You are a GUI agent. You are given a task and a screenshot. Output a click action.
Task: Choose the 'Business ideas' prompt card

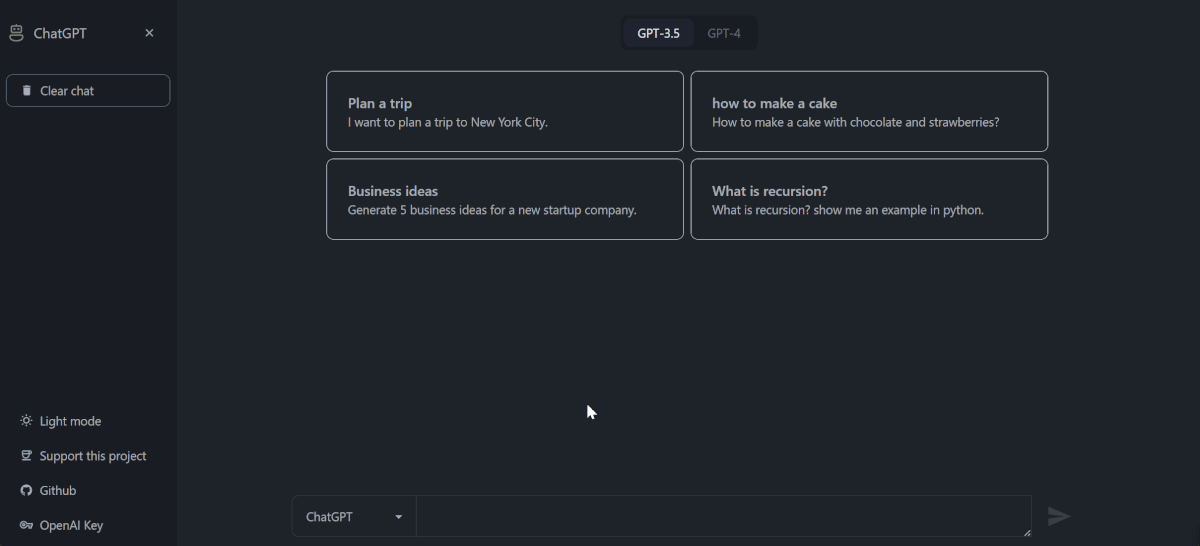(x=505, y=199)
